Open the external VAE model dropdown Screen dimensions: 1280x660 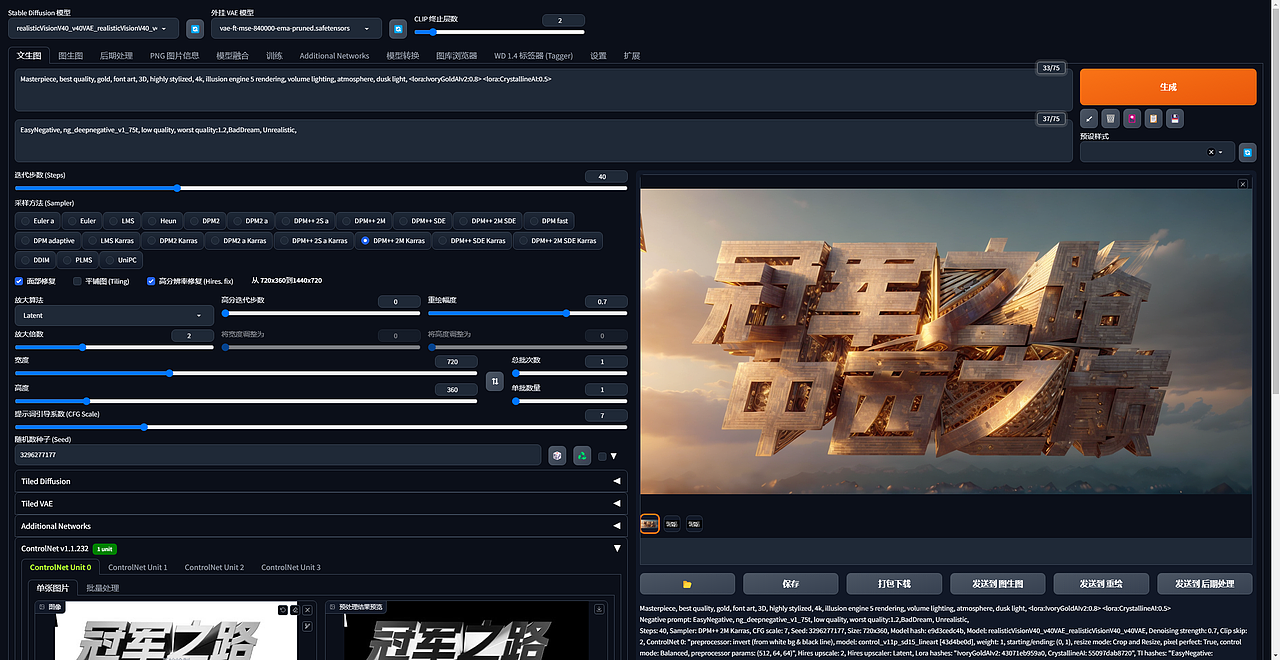pyautogui.click(x=296, y=29)
